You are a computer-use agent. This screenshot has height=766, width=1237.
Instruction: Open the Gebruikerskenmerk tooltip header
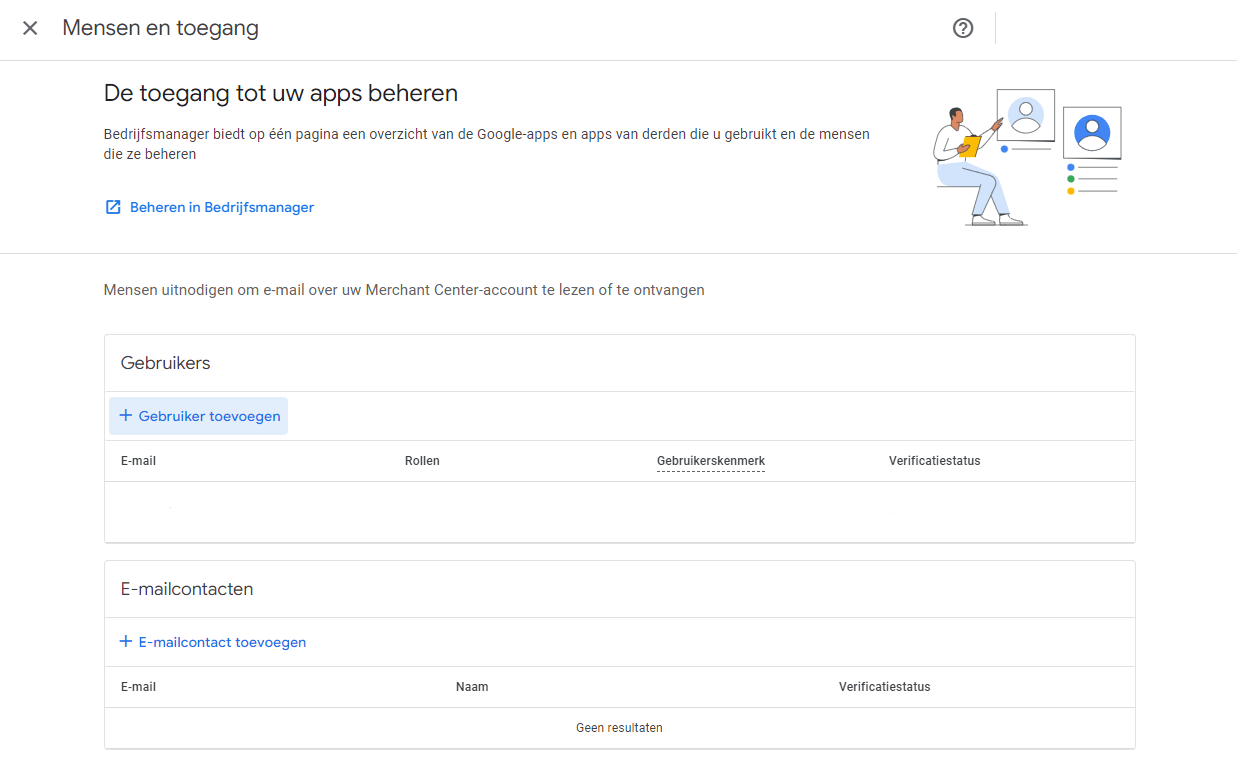[710, 461]
